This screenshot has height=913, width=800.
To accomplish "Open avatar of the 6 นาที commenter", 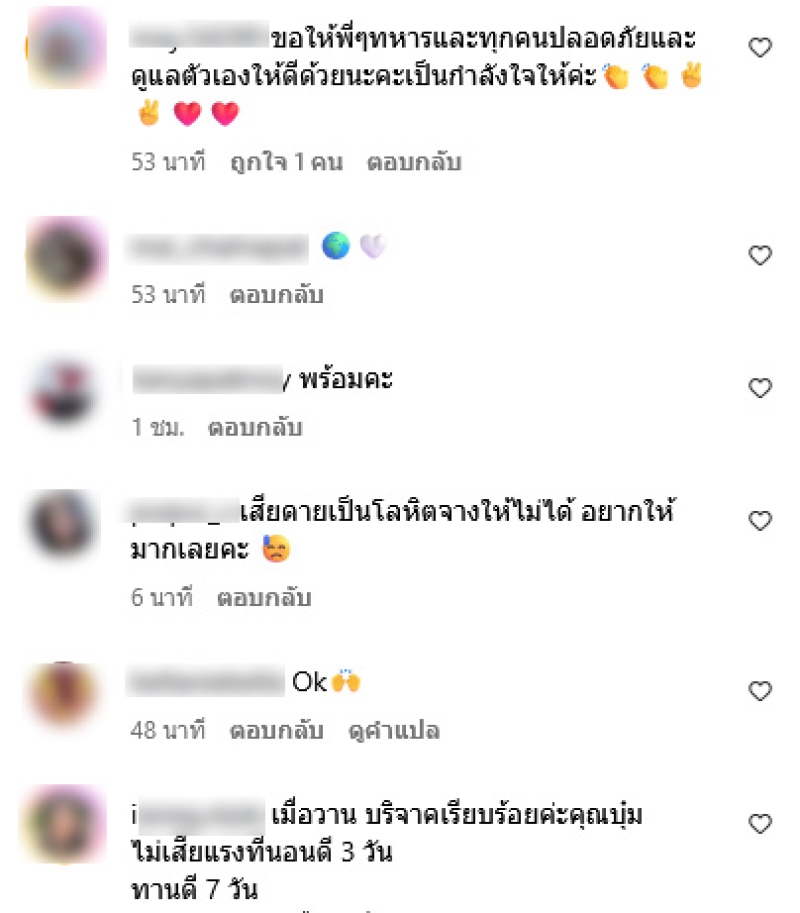I will pyautogui.click(x=63, y=524).
